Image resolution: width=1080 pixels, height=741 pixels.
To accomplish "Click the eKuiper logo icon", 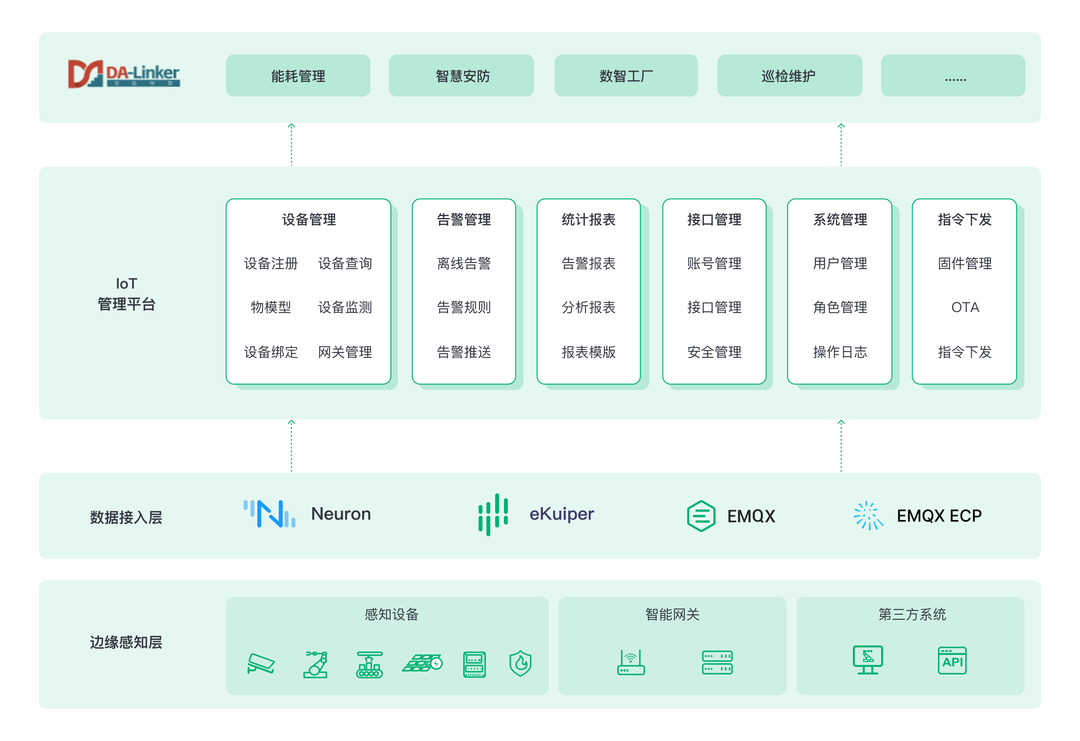I will click(x=493, y=515).
